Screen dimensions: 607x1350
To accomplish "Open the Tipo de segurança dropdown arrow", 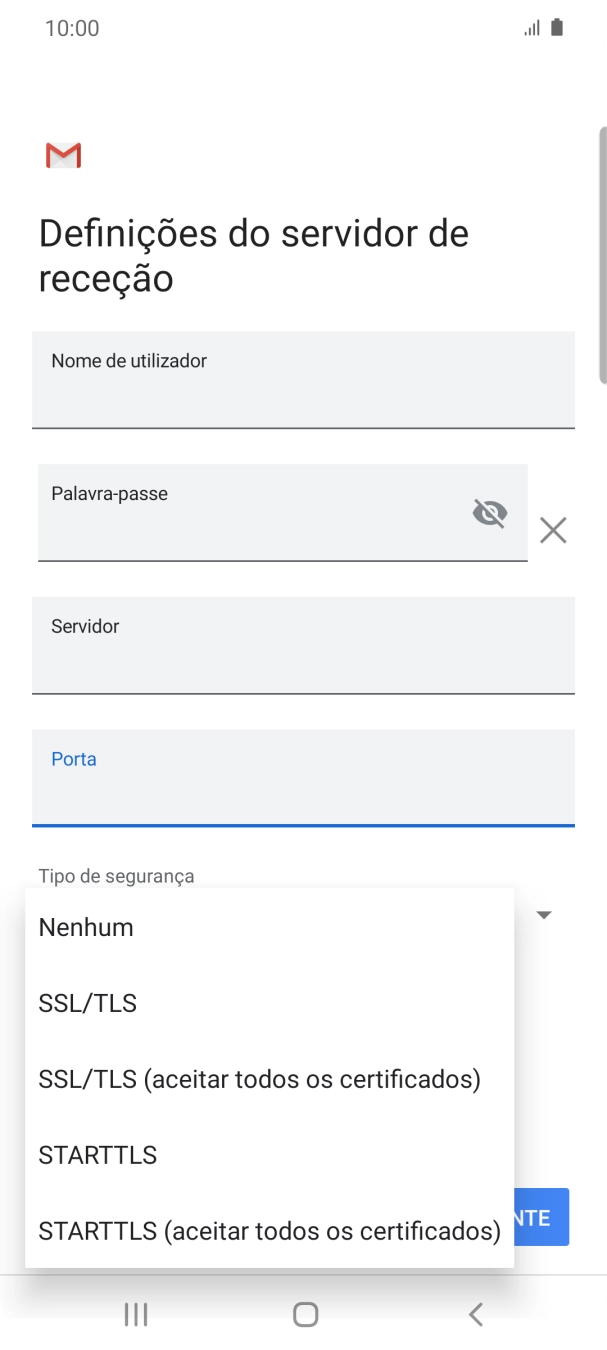I will [x=543, y=913].
